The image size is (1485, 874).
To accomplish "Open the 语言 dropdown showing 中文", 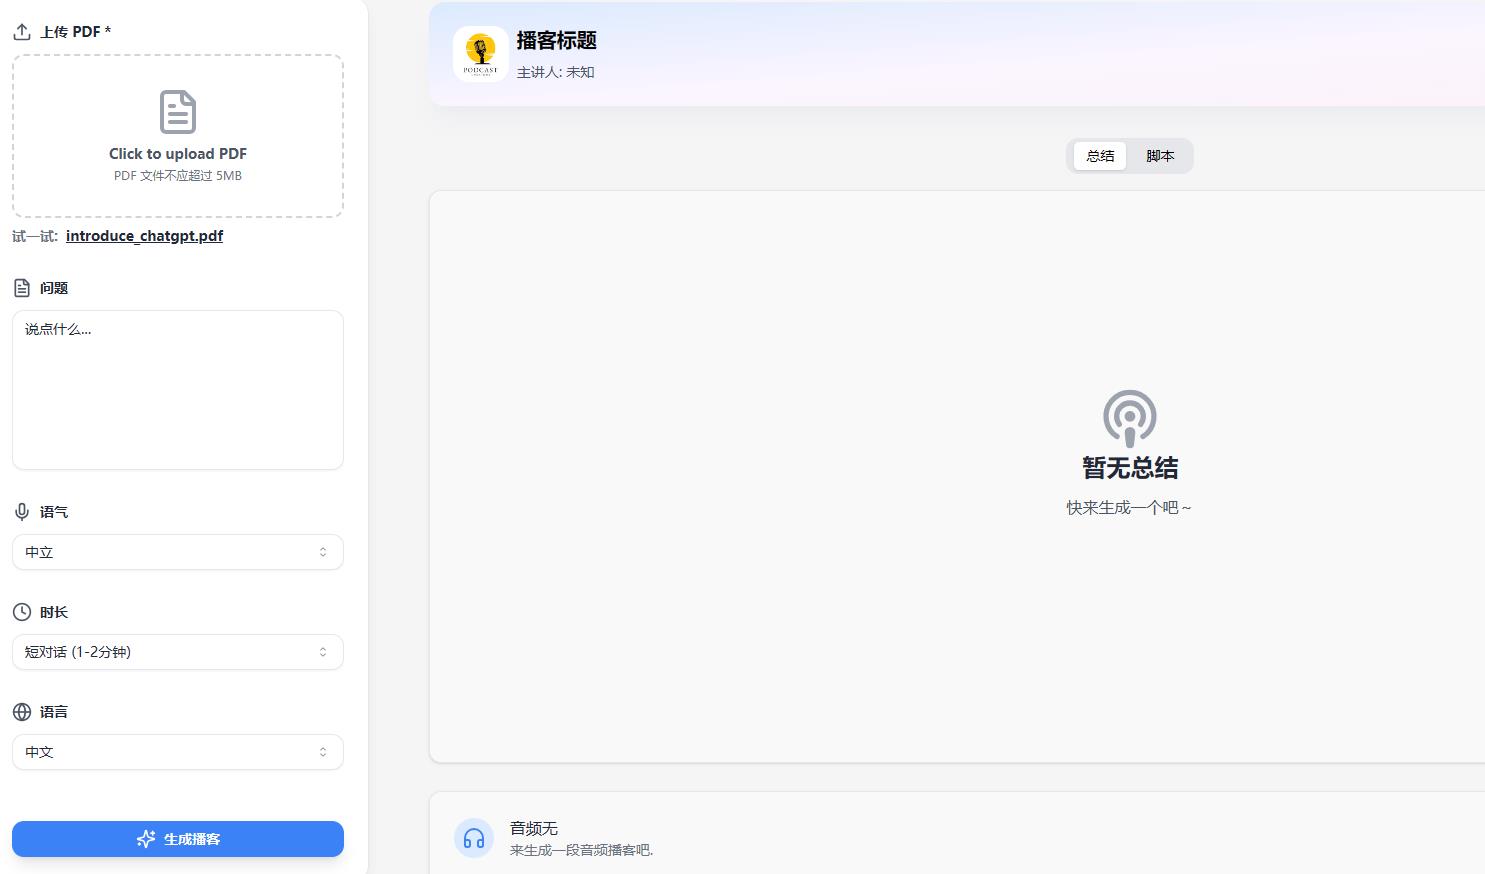I will [x=178, y=752].
